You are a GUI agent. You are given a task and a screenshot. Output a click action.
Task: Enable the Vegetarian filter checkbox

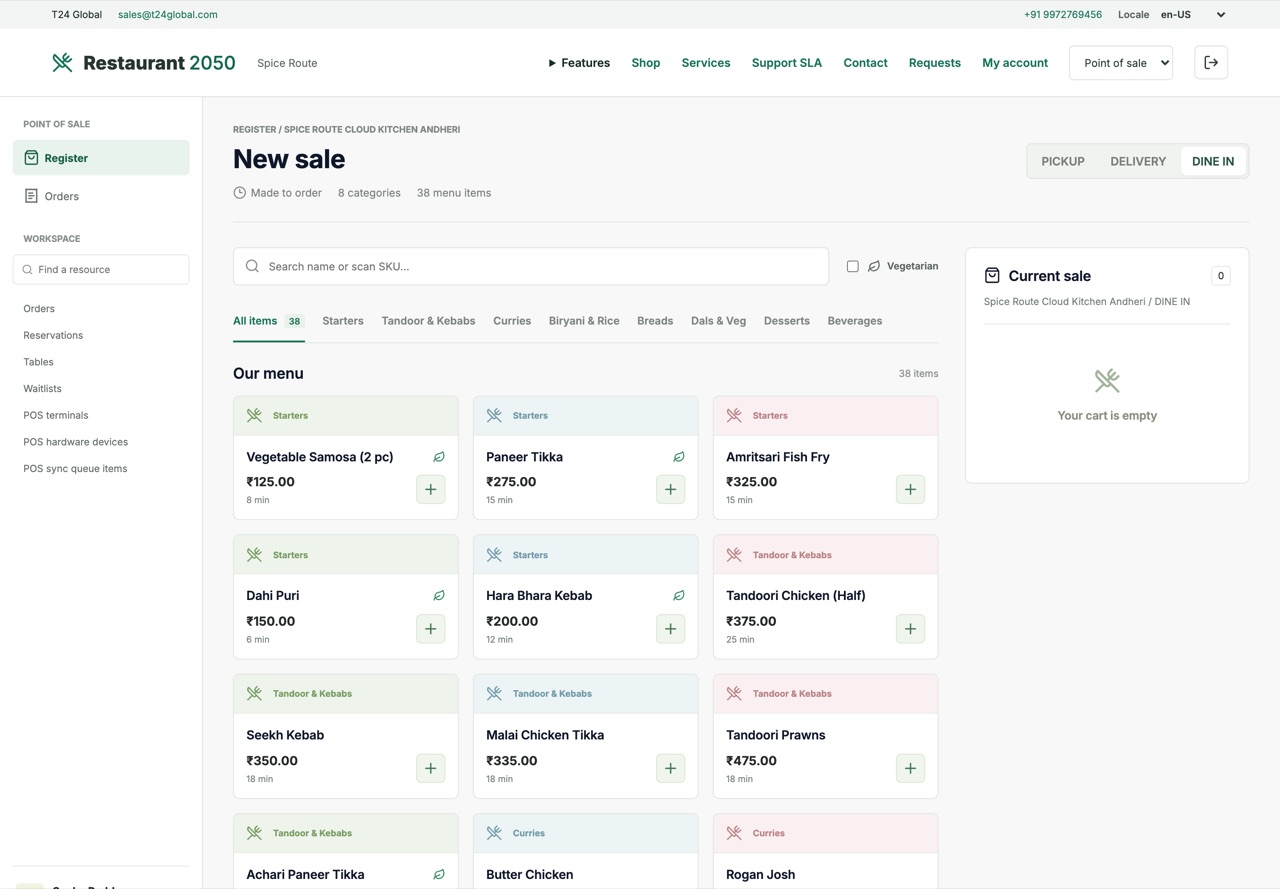tap(853, 267)
